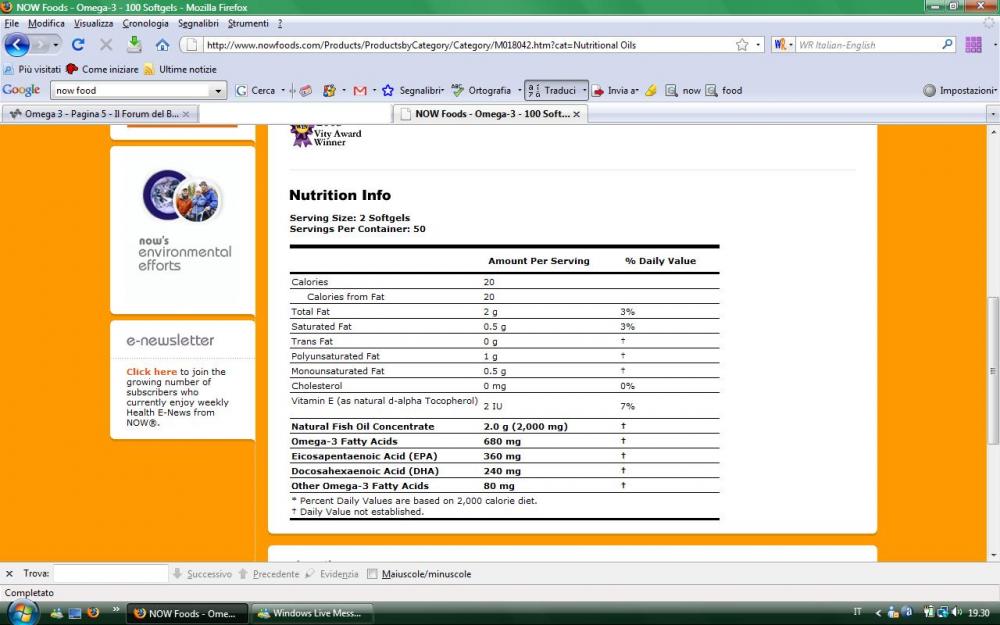Click the Traduci translate button
1000x625 pixels.
552,90
